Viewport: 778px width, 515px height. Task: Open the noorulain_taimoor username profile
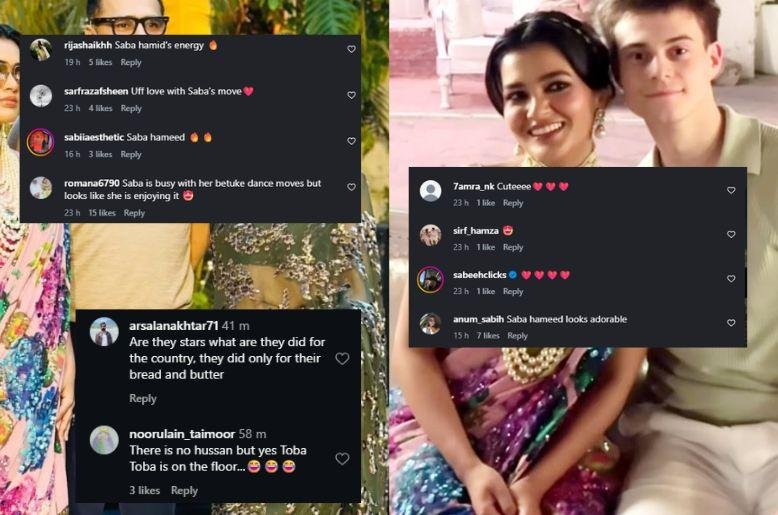(182, 434)
